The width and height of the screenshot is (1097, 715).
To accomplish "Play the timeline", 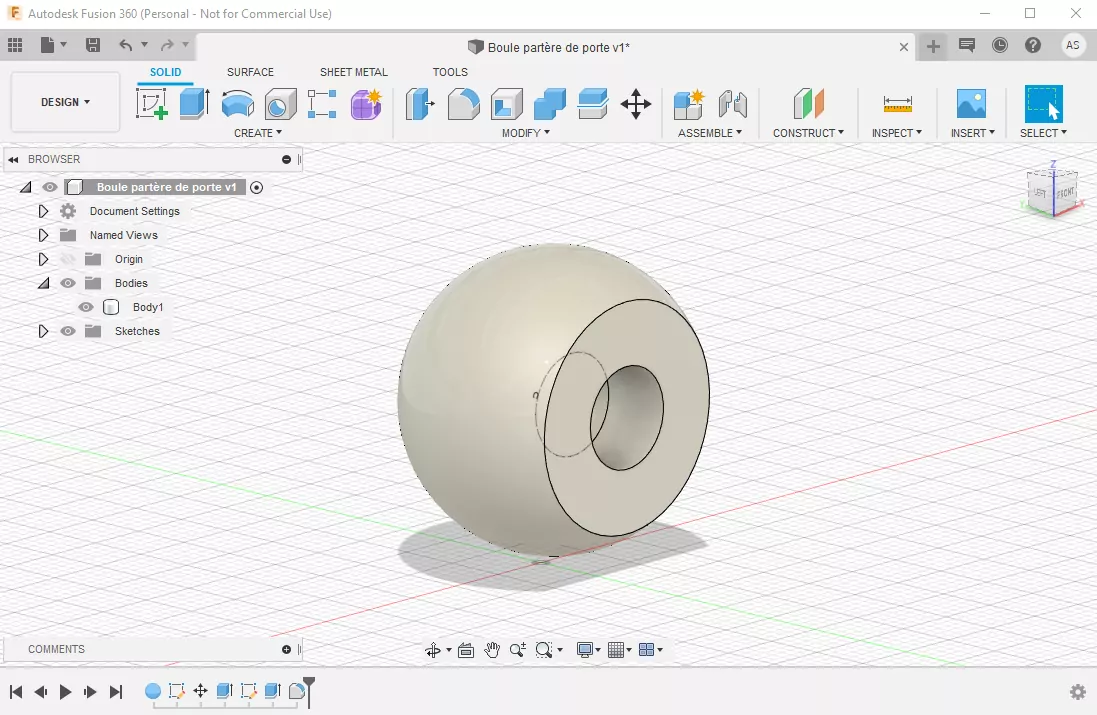I will 65,693.
